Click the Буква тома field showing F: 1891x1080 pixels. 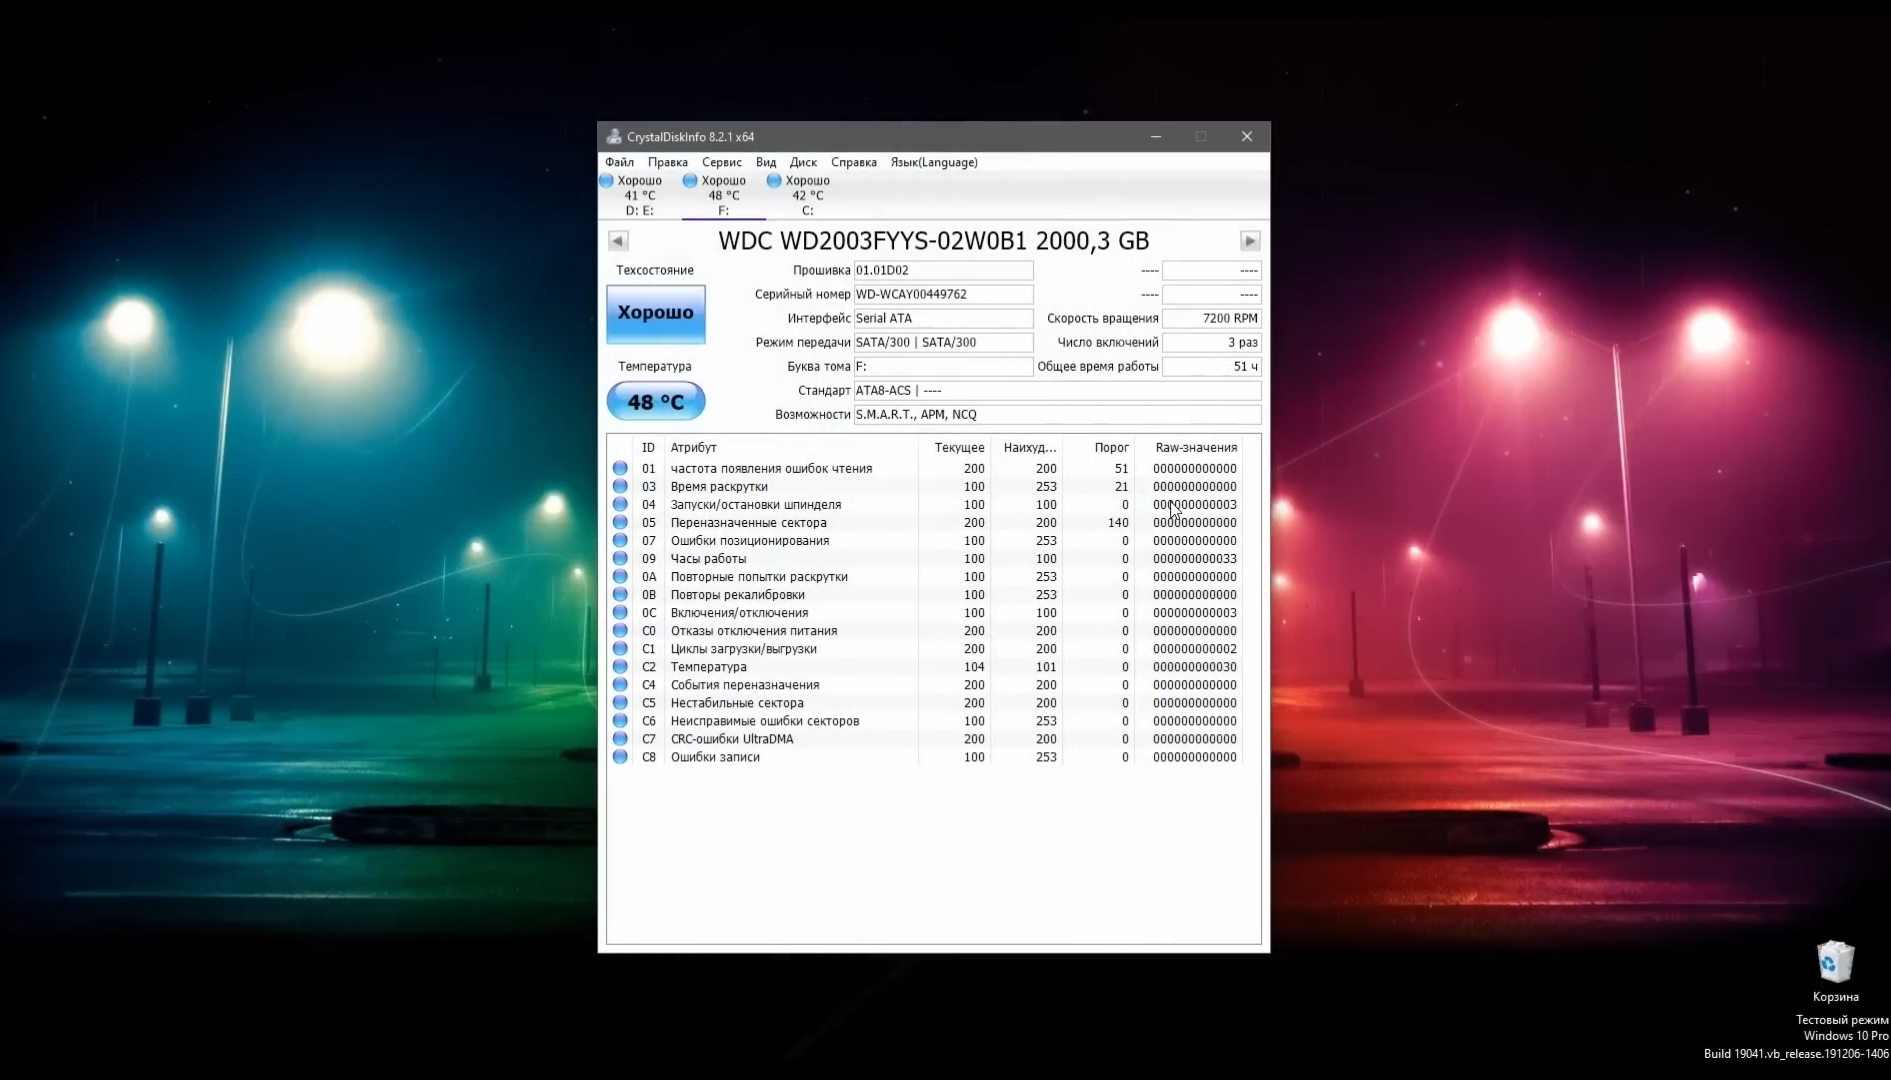click(943, 367)
